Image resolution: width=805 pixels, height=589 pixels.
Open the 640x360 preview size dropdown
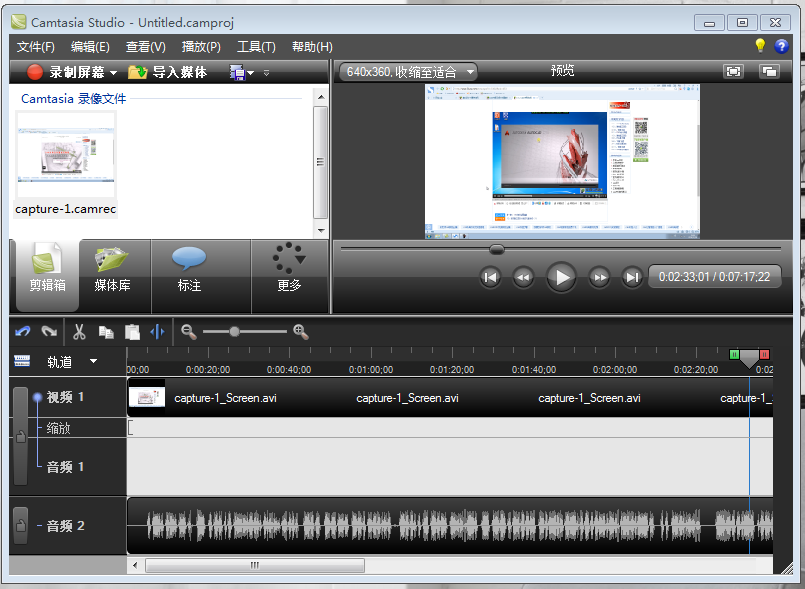pyautogui.click(x=409, y=72)
